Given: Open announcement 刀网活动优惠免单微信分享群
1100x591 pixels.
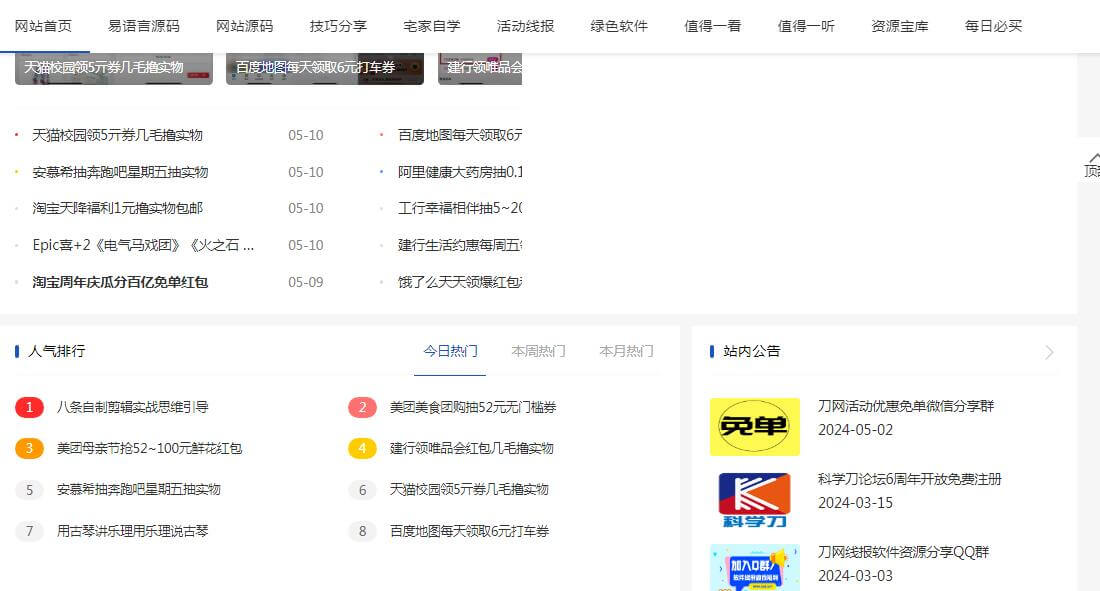Looking at the screenshot, I should (906, 406).
